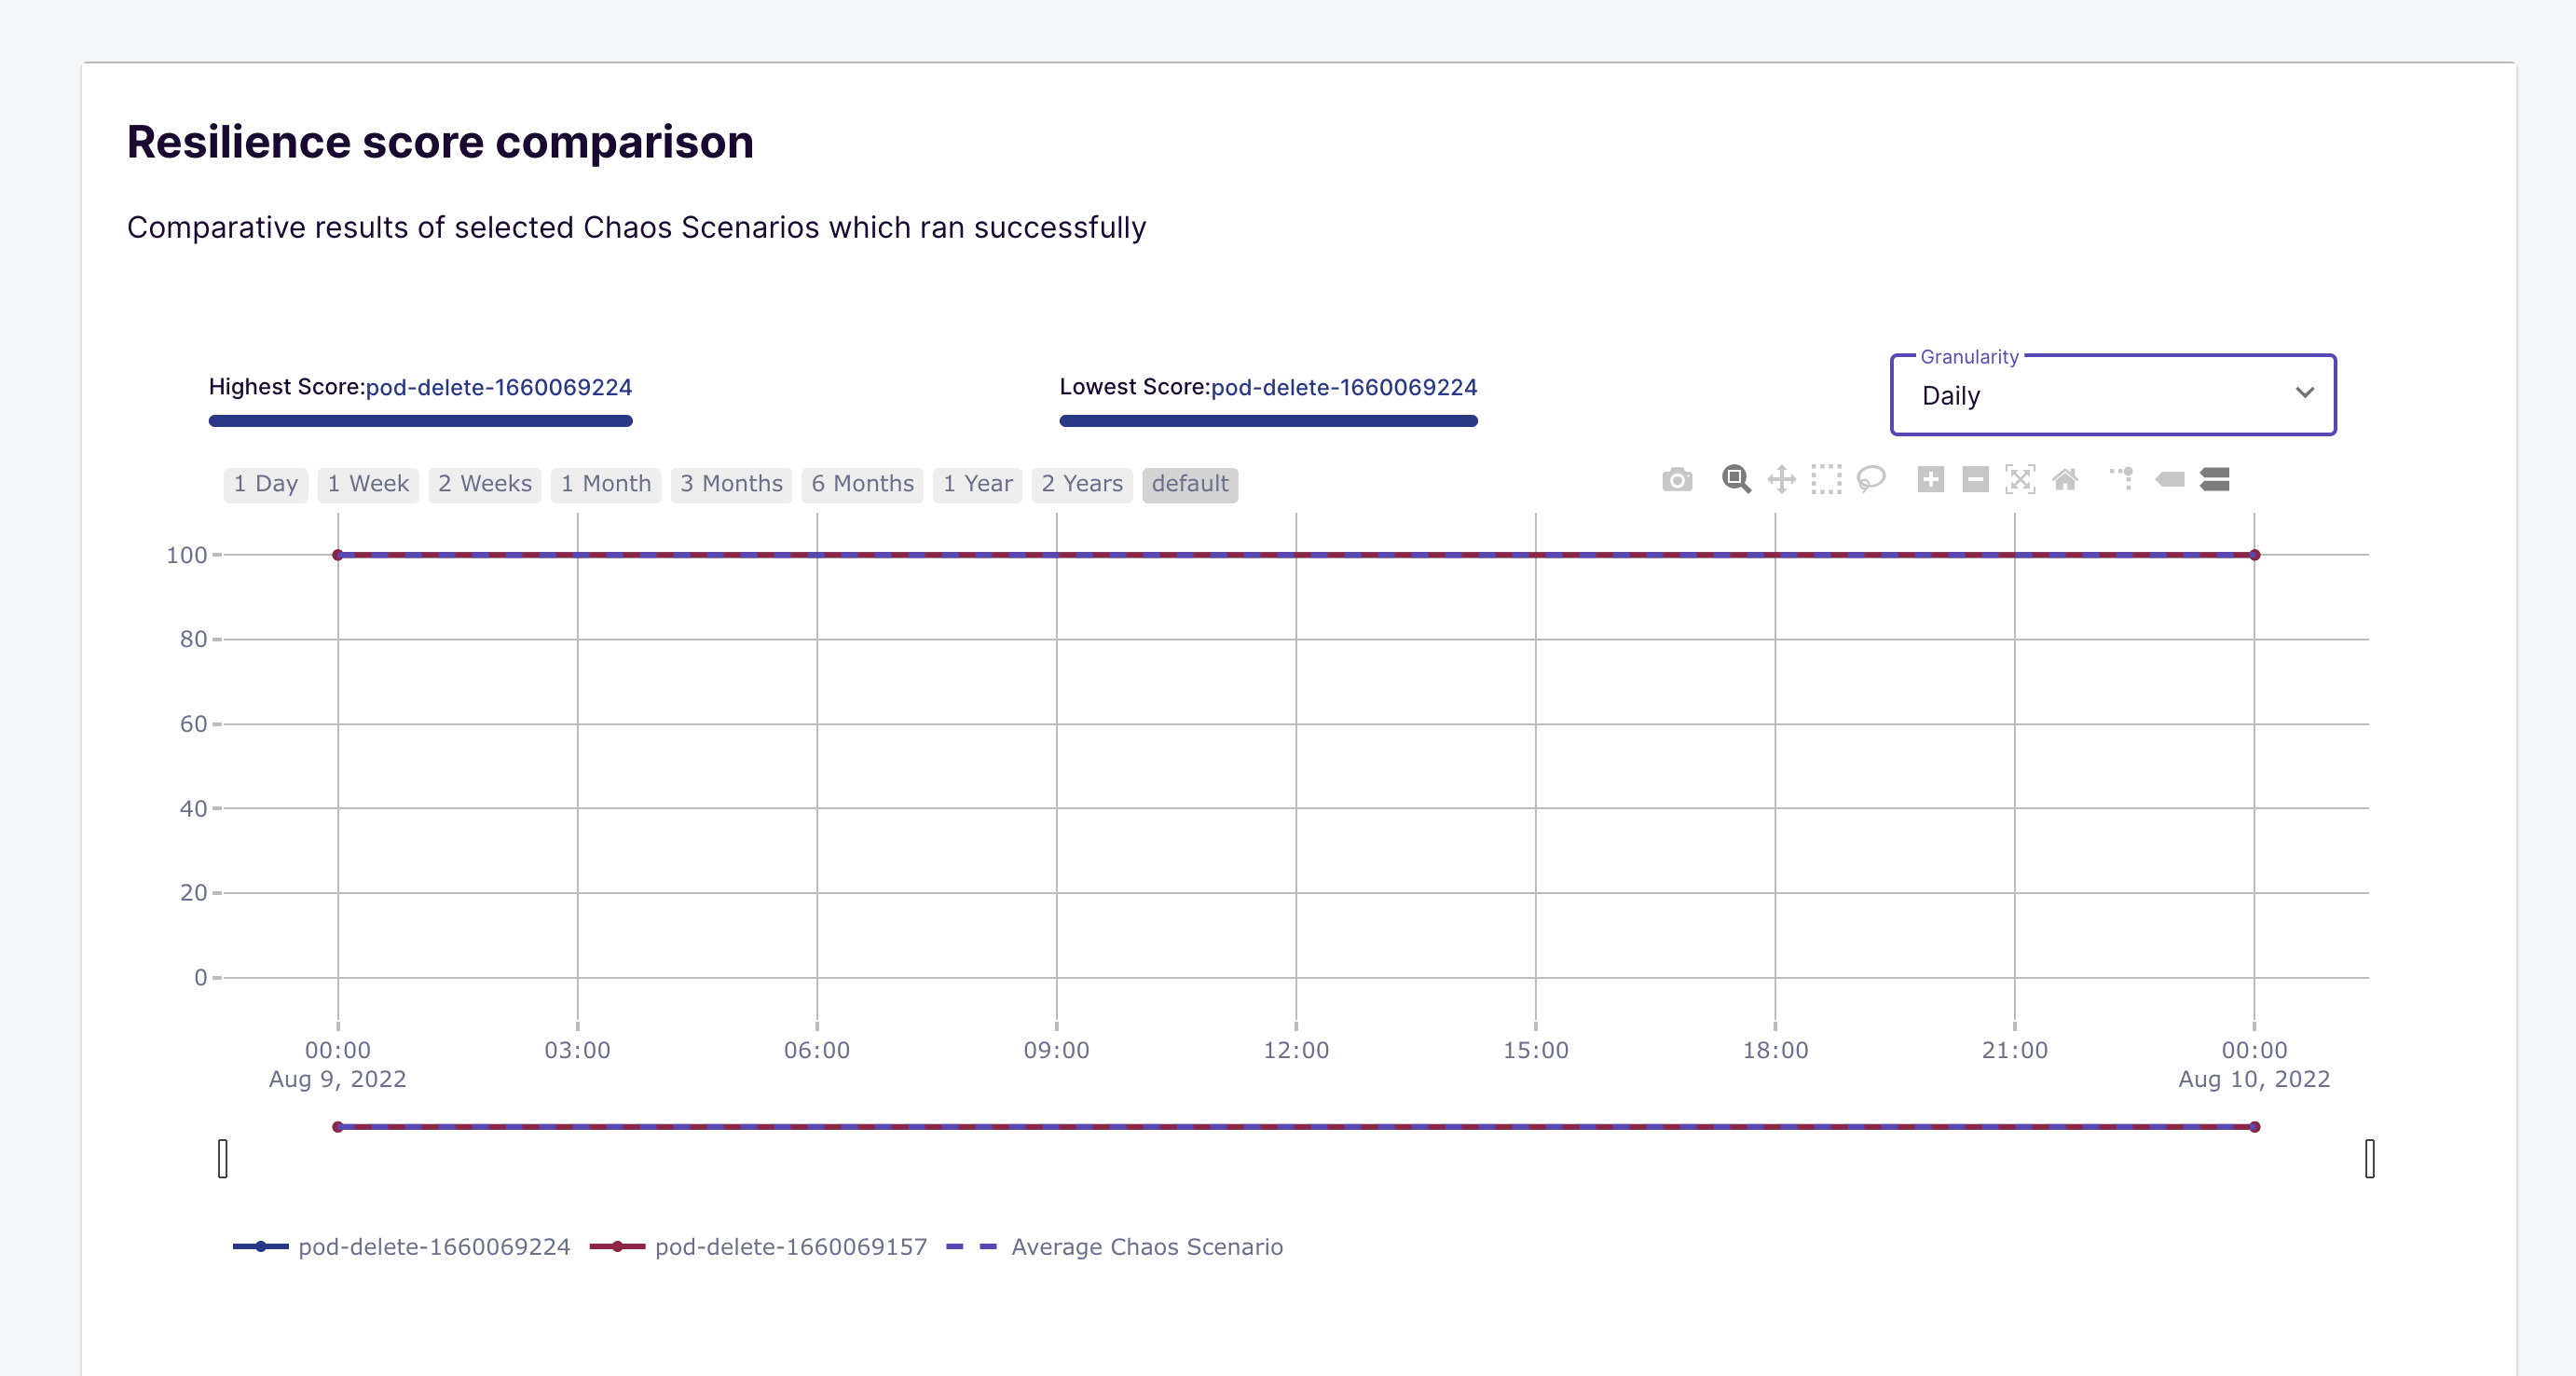This screenshot has height=1376, width=2576.
Task: Click the Autoscale crossed-arrows icon
Action: pyautogui.click(x=2020, y=480)
